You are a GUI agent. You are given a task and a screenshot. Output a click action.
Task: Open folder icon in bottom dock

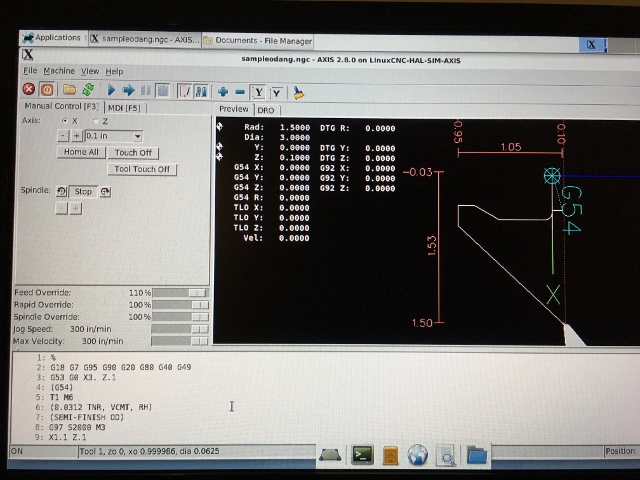coord(477,455)
